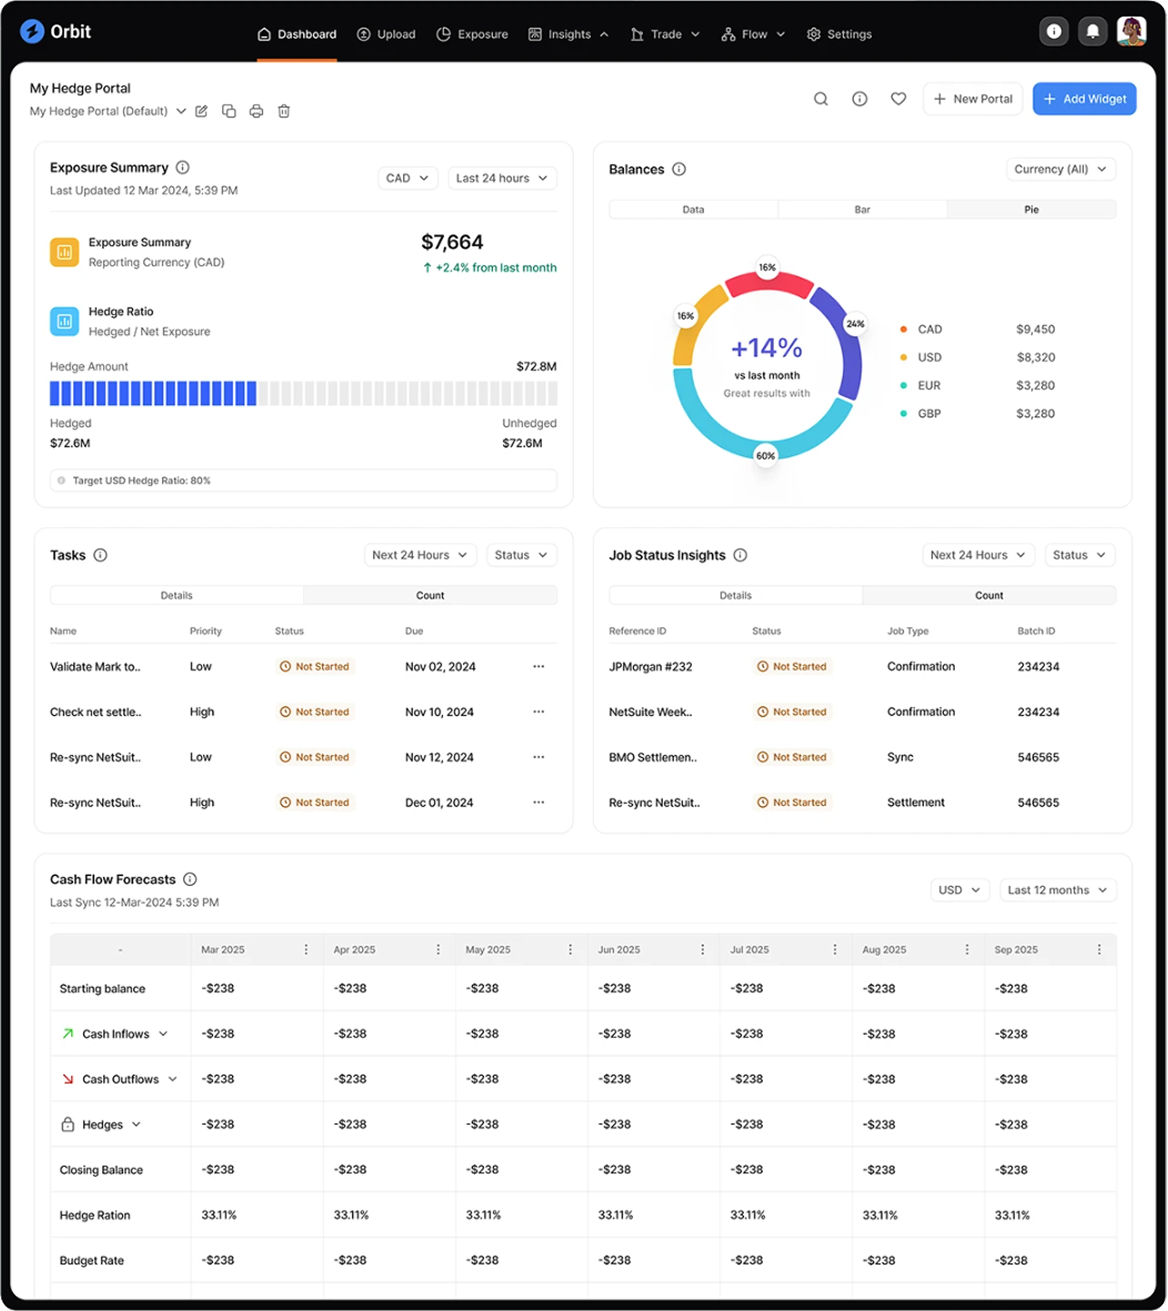Open options menu for Mar 2025 column
Screen dimensions: 1168x1311
[306, 950]
